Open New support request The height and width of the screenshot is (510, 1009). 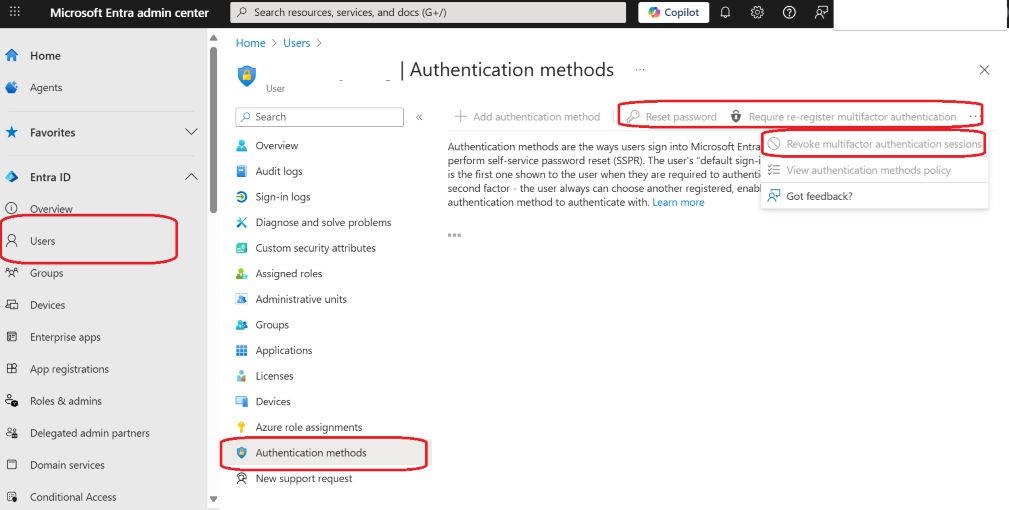304,478
